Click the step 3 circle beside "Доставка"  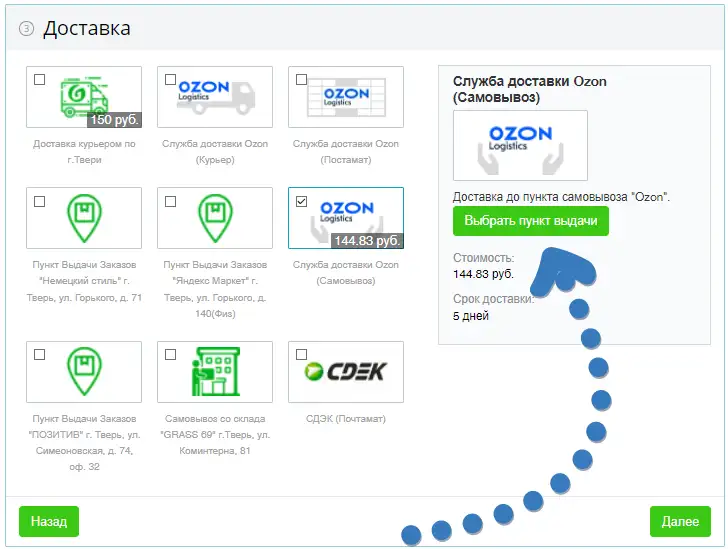[26, 29]
